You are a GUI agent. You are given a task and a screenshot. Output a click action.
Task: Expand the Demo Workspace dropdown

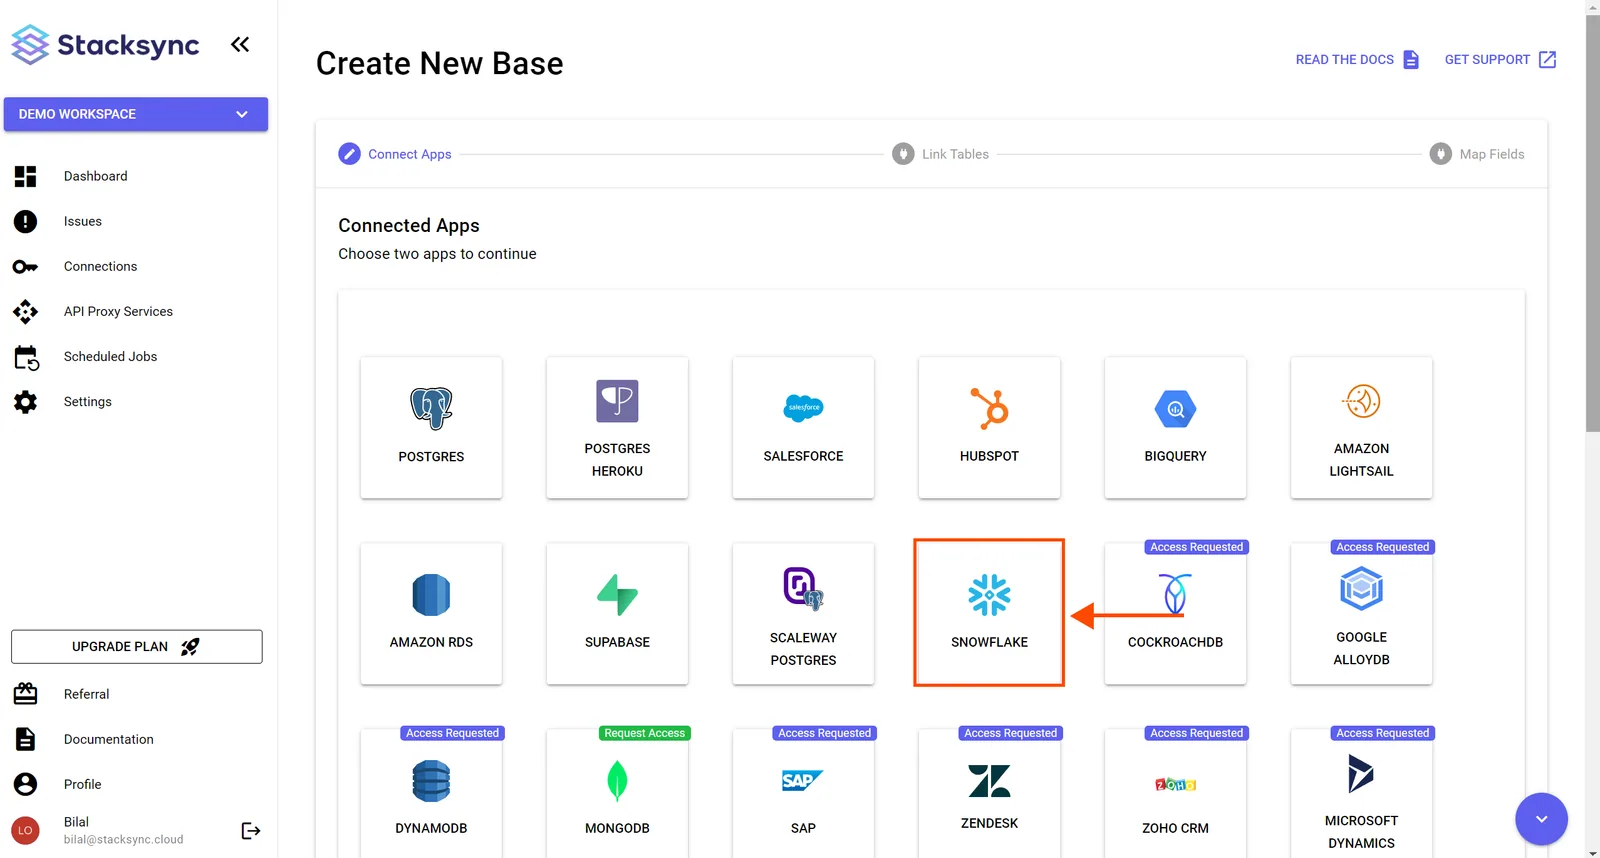click(136, 114)
